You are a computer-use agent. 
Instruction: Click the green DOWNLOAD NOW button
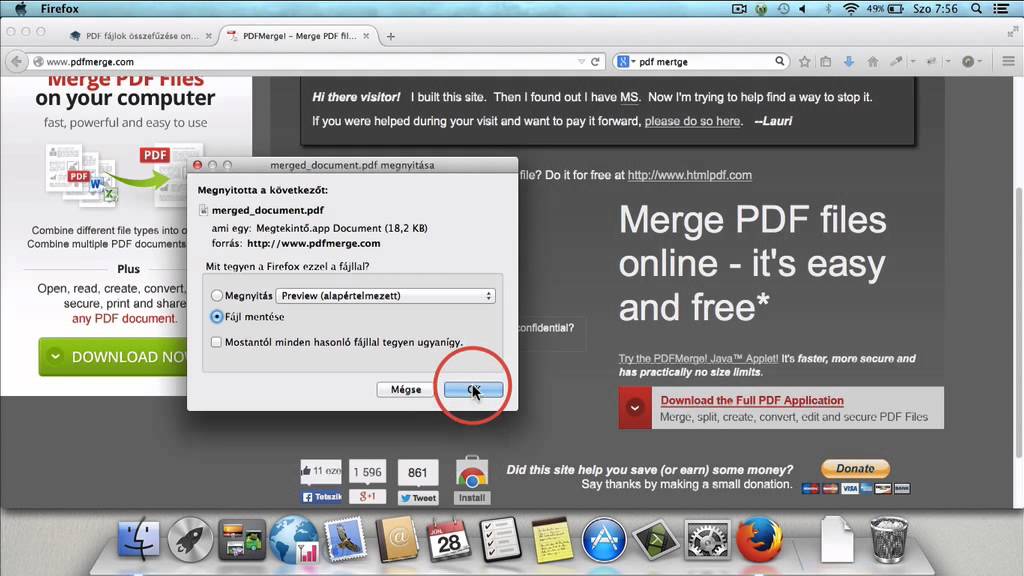[113, 357]
